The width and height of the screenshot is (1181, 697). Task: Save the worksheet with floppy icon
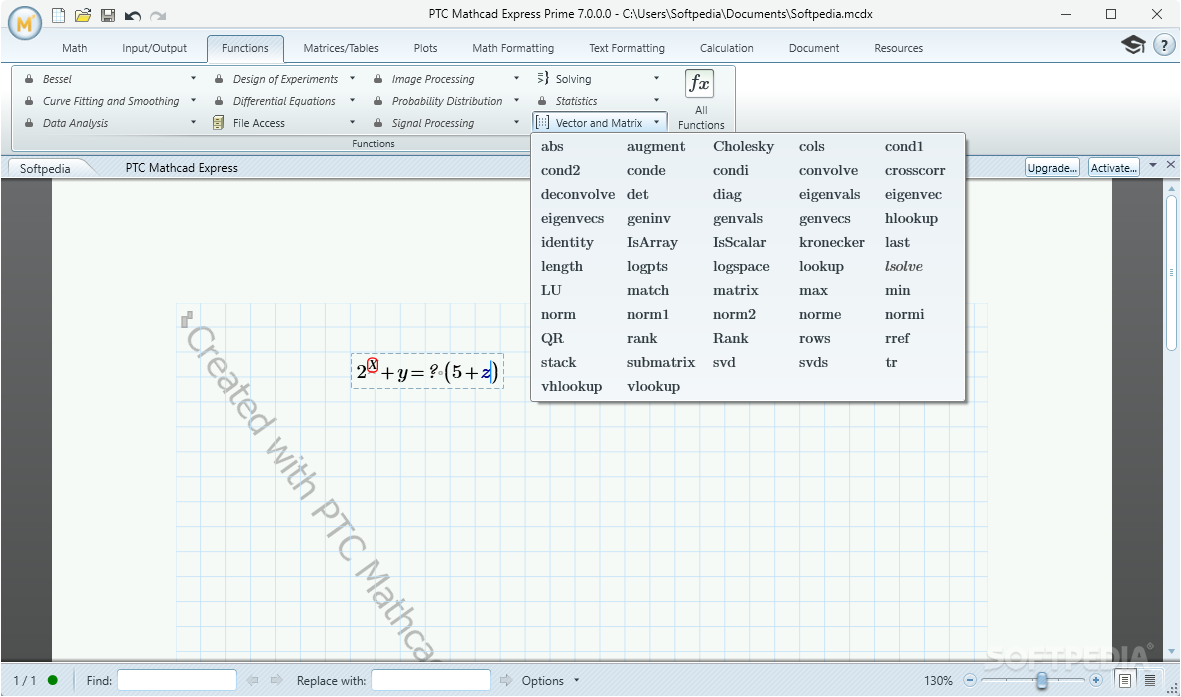click(x=108, y=15)
